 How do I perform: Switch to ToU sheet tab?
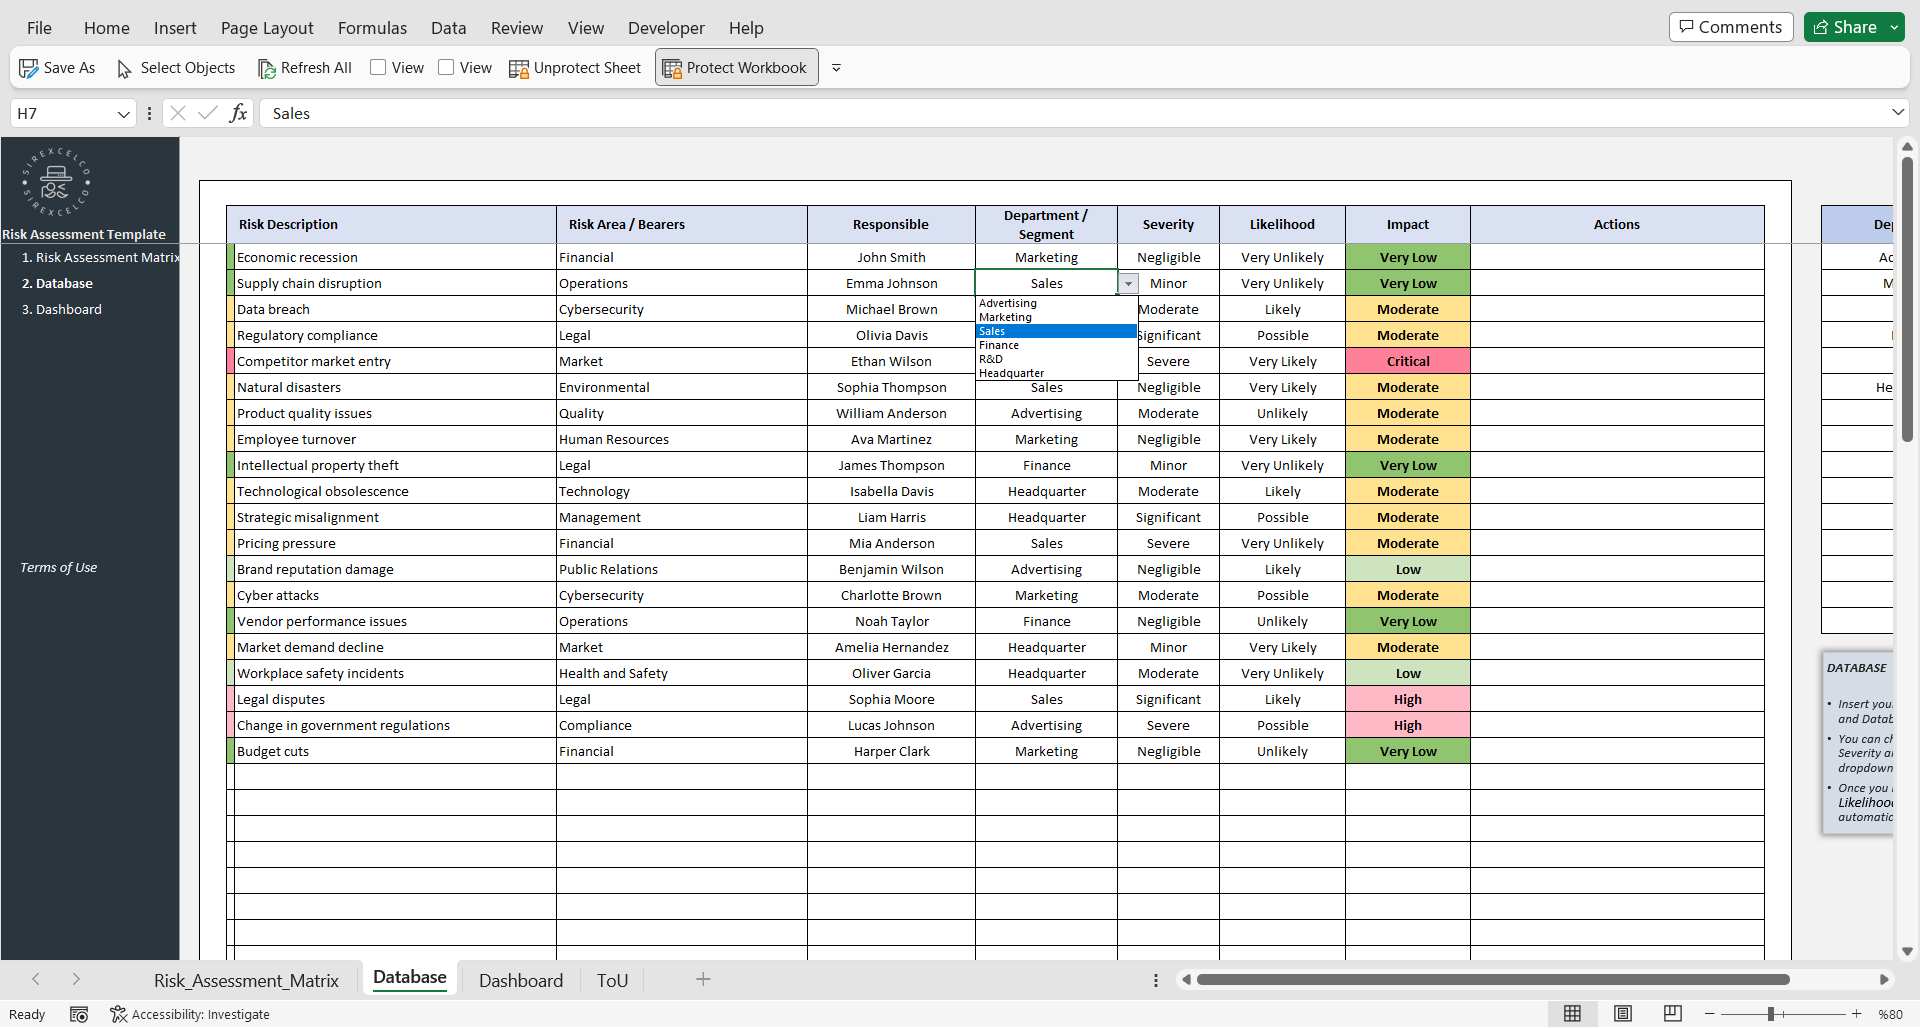tap(612, 980)
